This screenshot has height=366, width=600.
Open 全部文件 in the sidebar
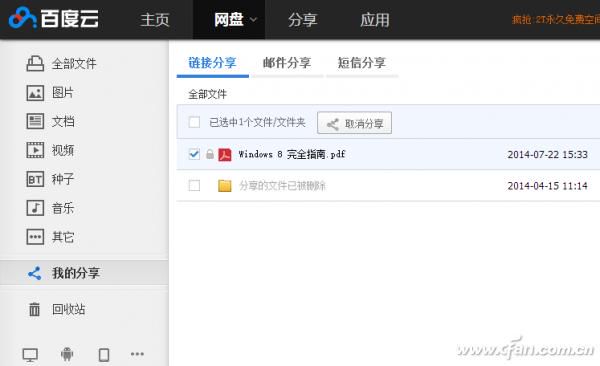pyautogui.click(x=74, y=64)
